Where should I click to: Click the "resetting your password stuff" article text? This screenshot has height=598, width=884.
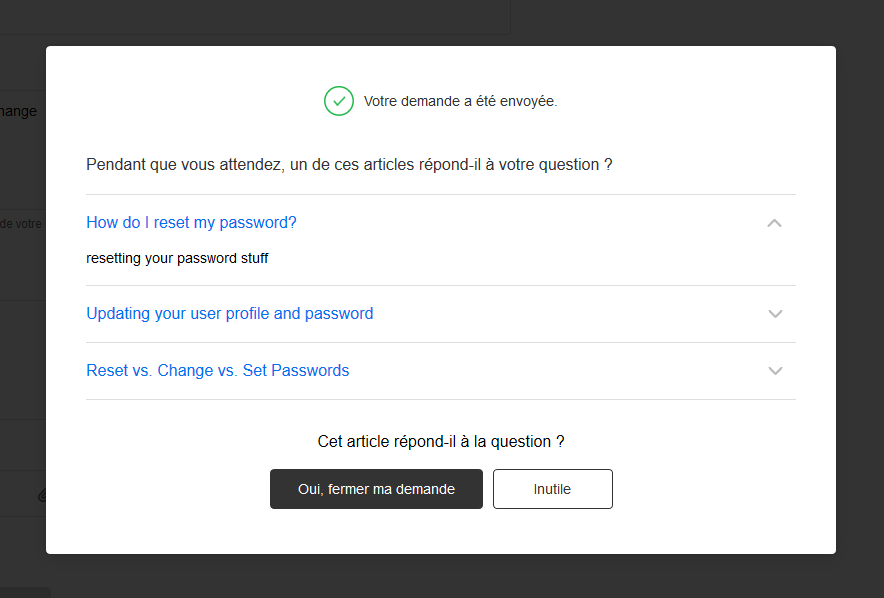click(177, 258)
